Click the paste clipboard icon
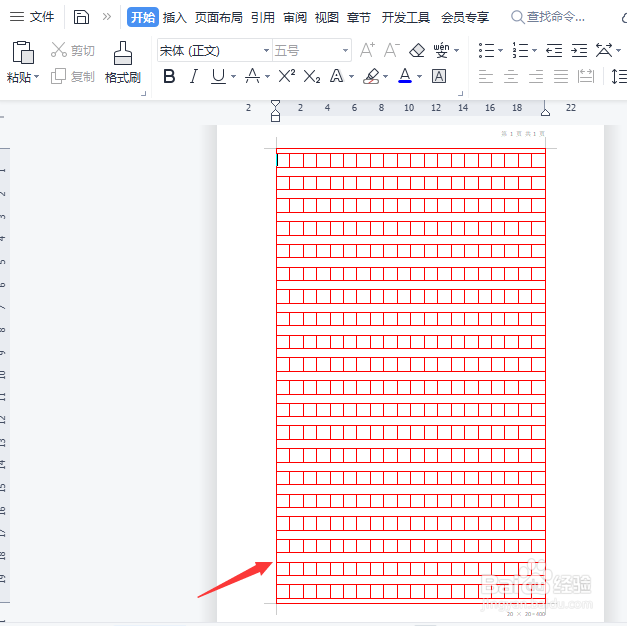The image size is (627, 626). point(23,52)
